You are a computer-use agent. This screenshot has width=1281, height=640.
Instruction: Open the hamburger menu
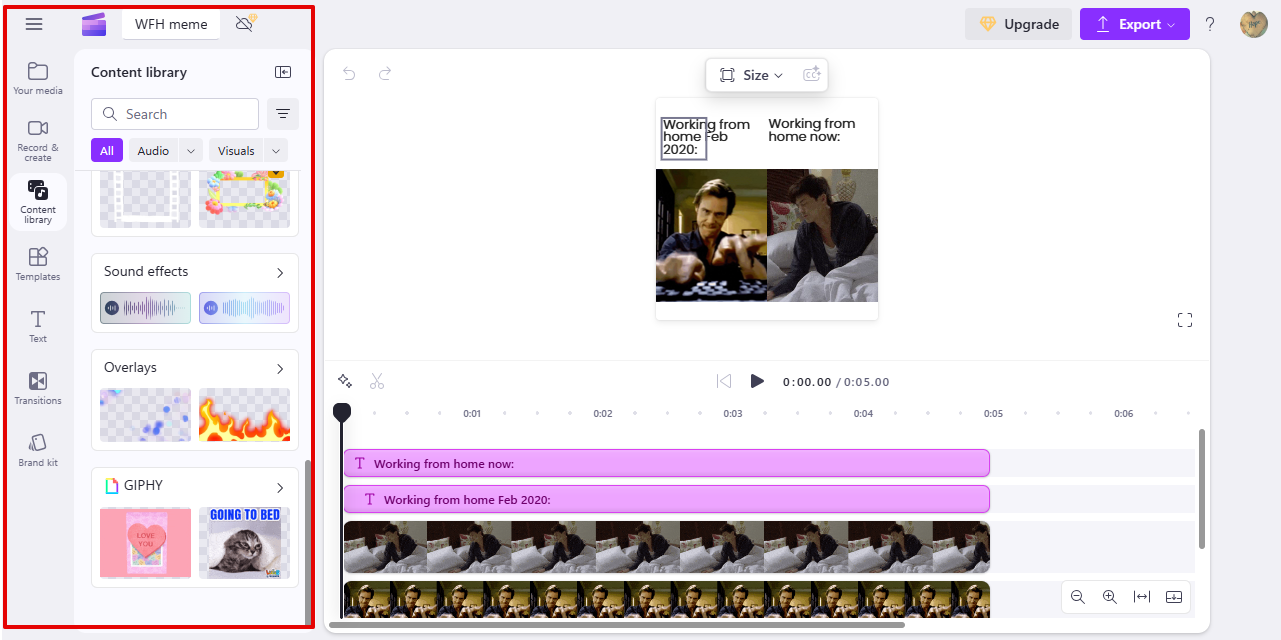pos(33,23)
